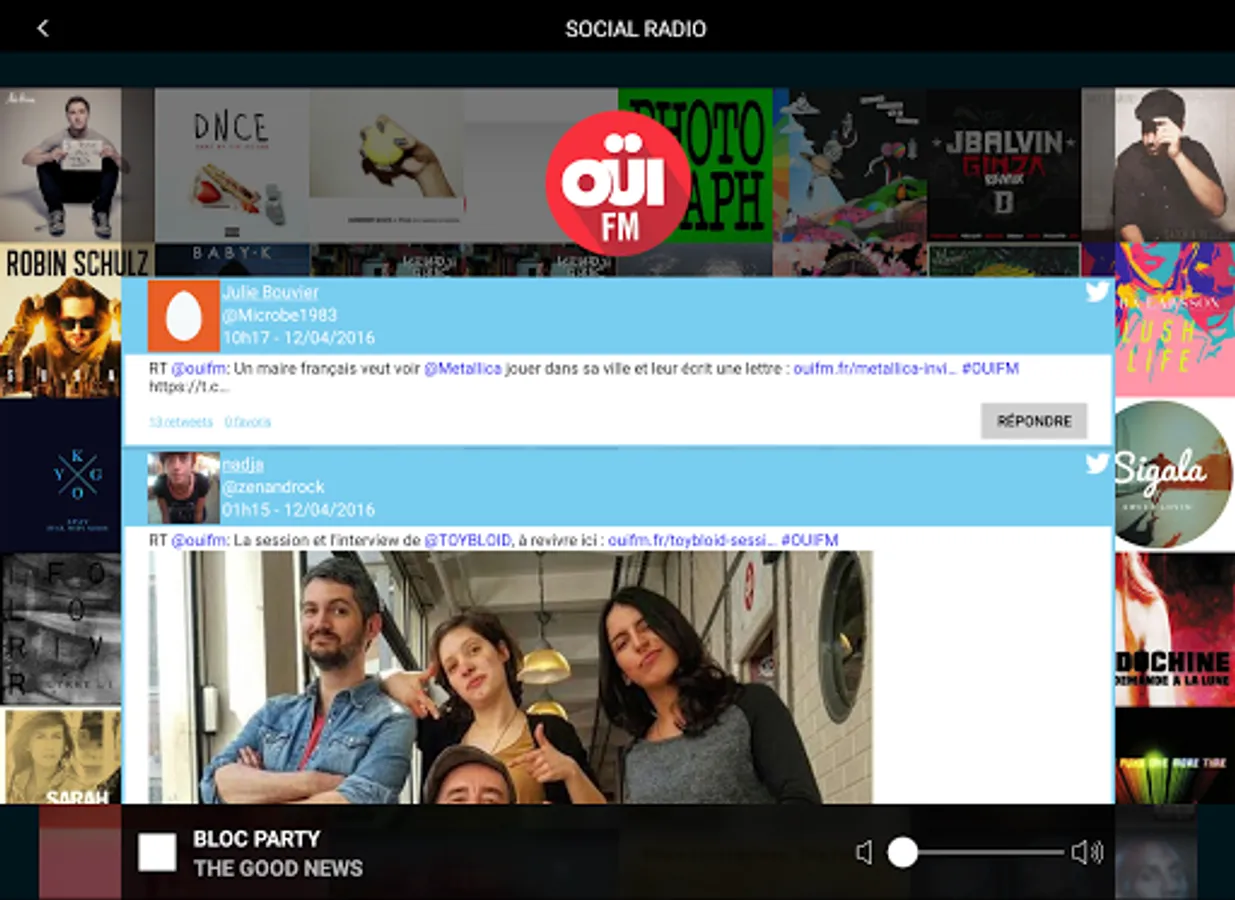Click Julie Bouvier's egg avatar
This screenshot has width=1235, height=900.
(184, 316)
